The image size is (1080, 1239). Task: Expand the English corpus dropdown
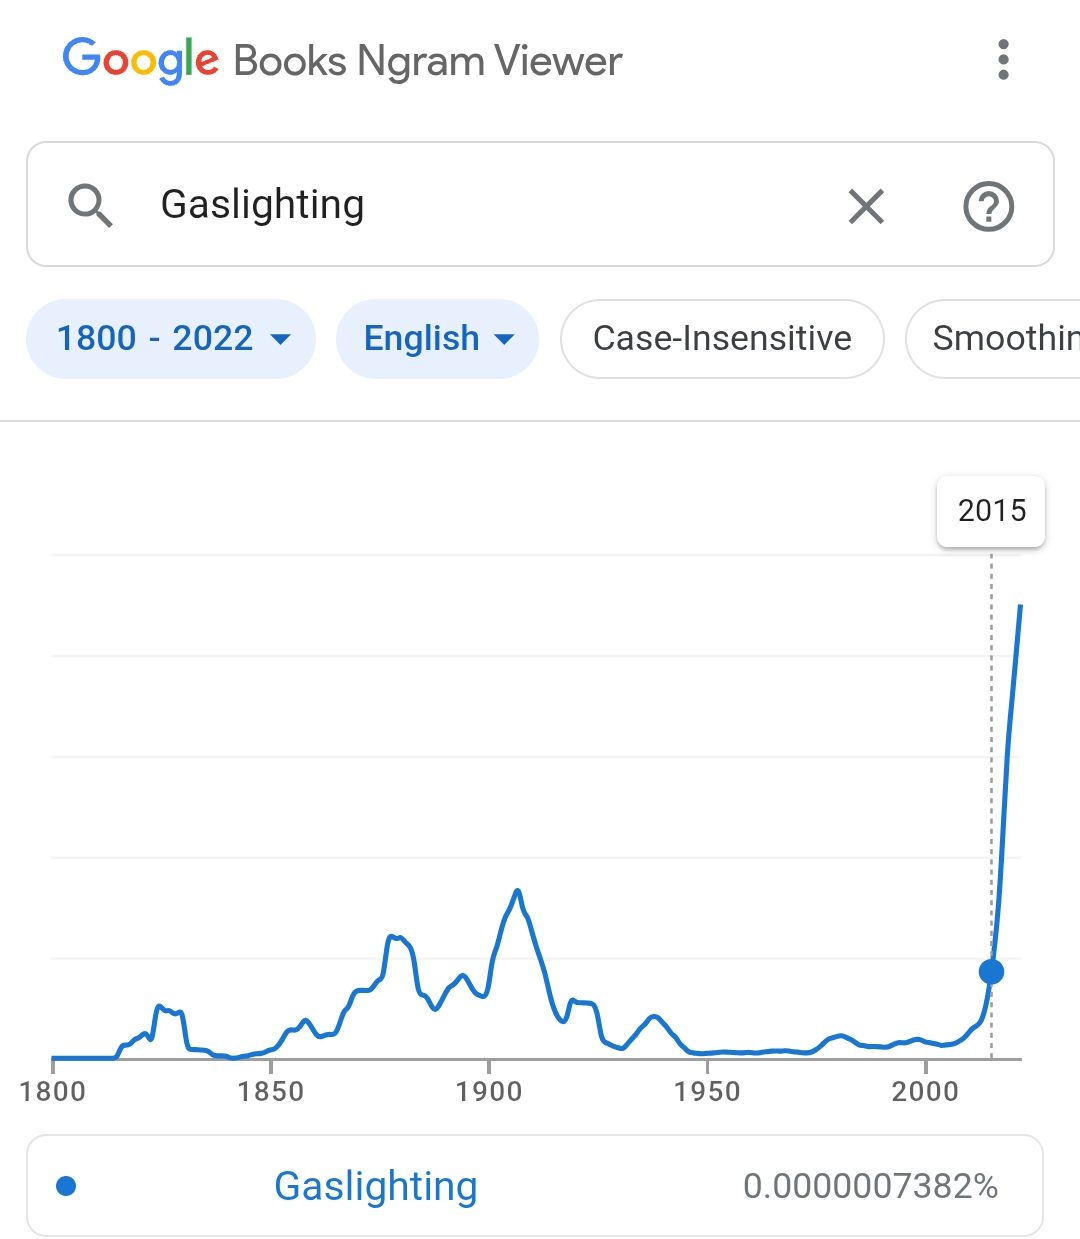pos(437,339)
